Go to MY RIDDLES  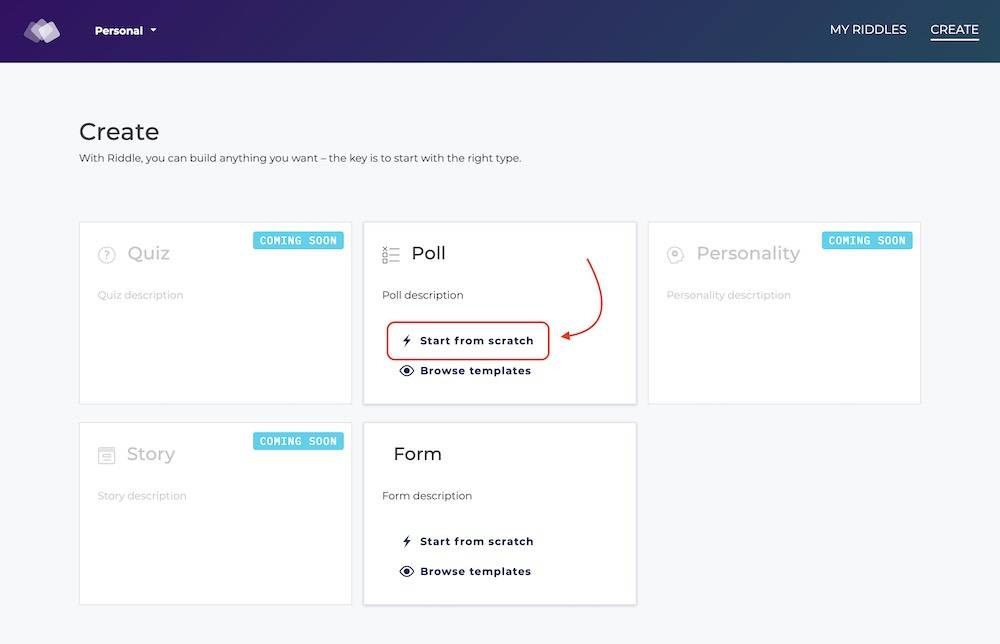point(868,30)
